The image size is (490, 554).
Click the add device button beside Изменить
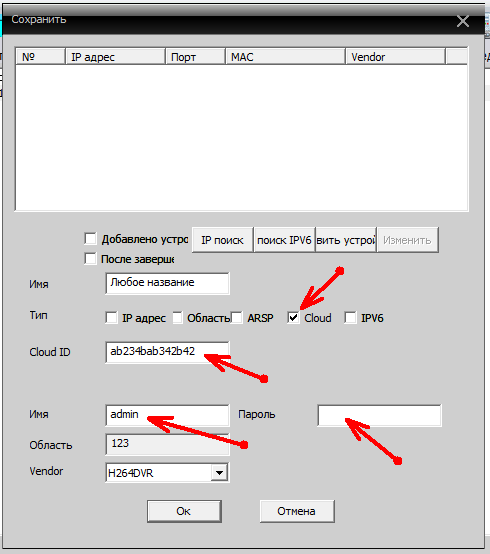coord(346,240)
